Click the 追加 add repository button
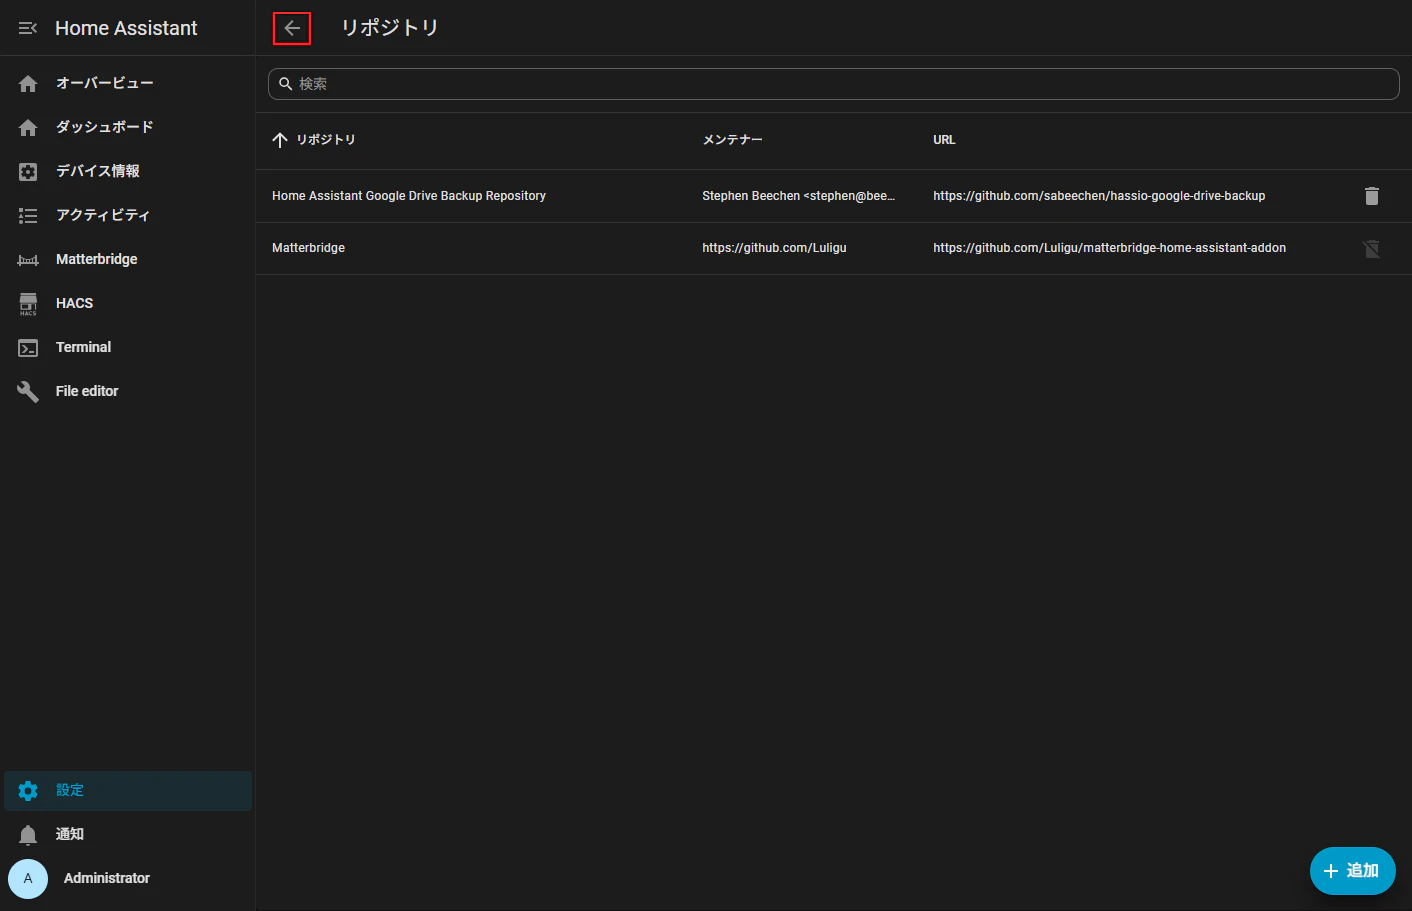The image size is (1412, 911). pyautogui.click(x=1352, y=871)
